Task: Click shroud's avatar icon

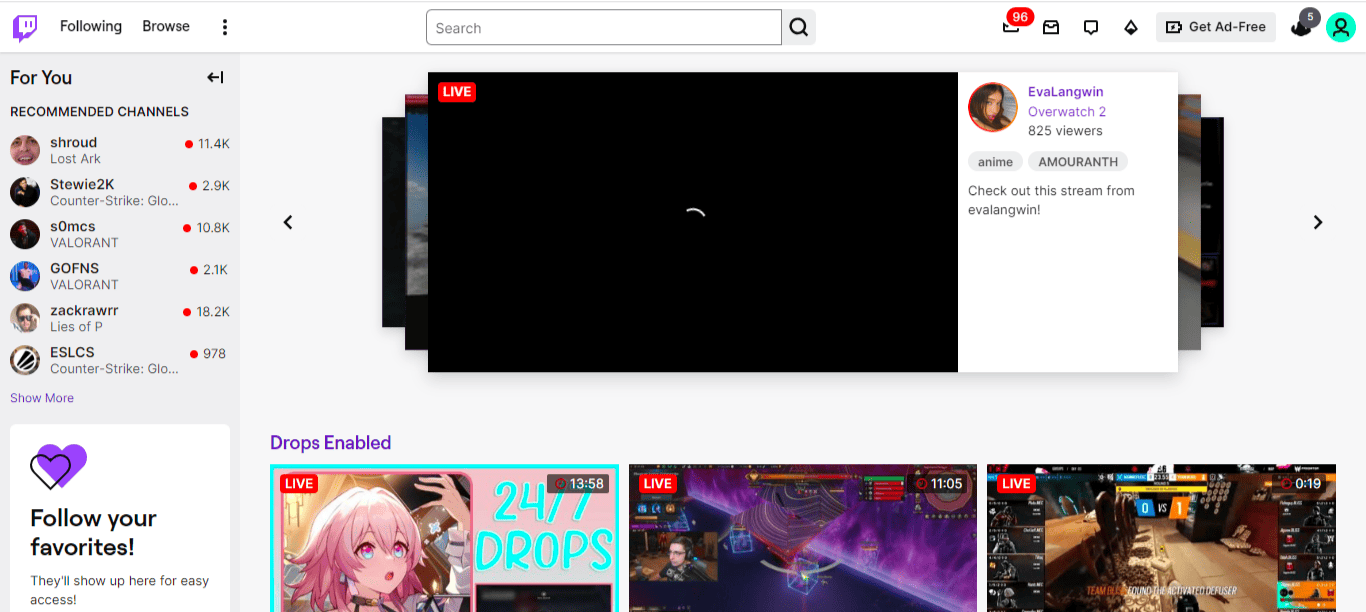Action: point(25,150)
